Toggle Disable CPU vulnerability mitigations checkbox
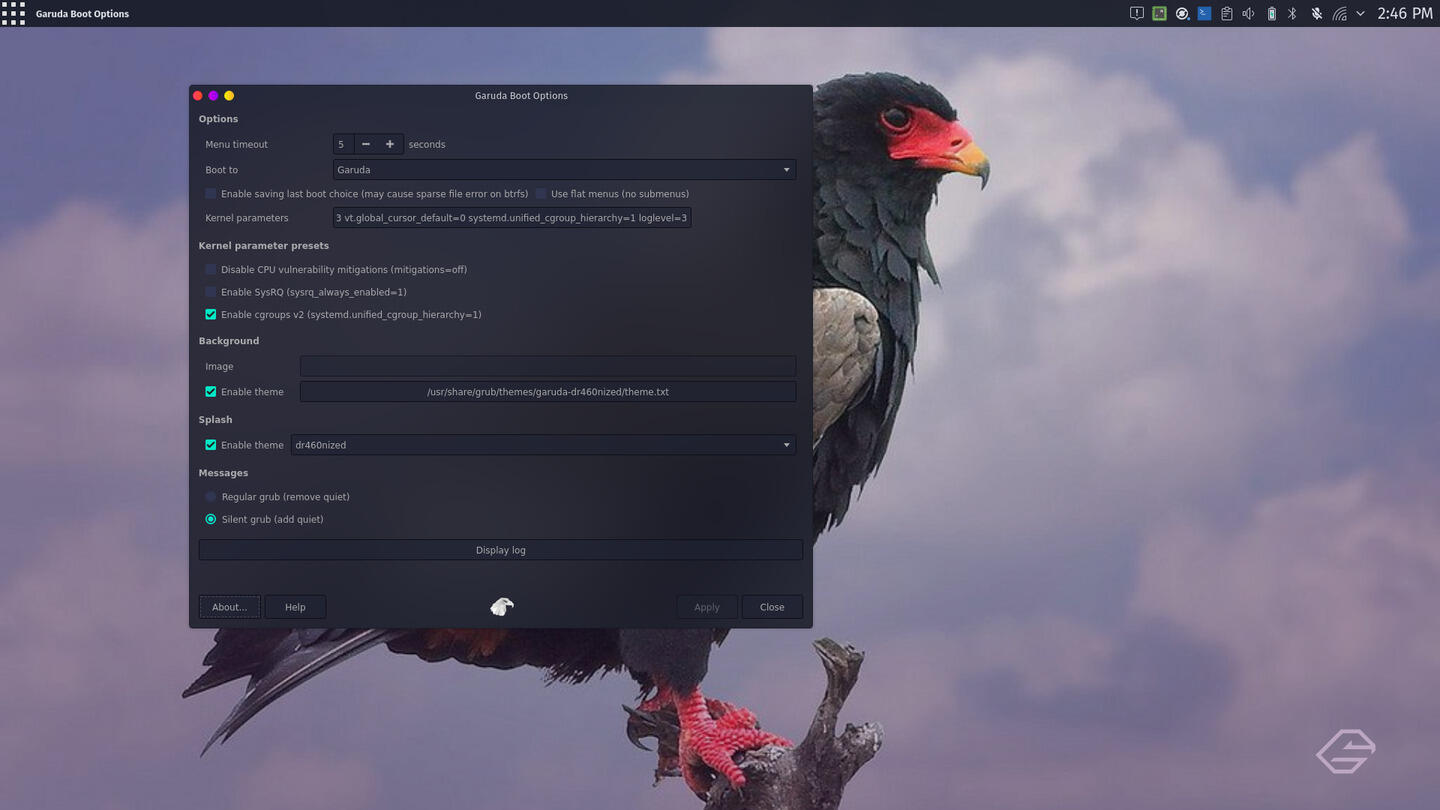The image size is (1440, 810). 210,270
